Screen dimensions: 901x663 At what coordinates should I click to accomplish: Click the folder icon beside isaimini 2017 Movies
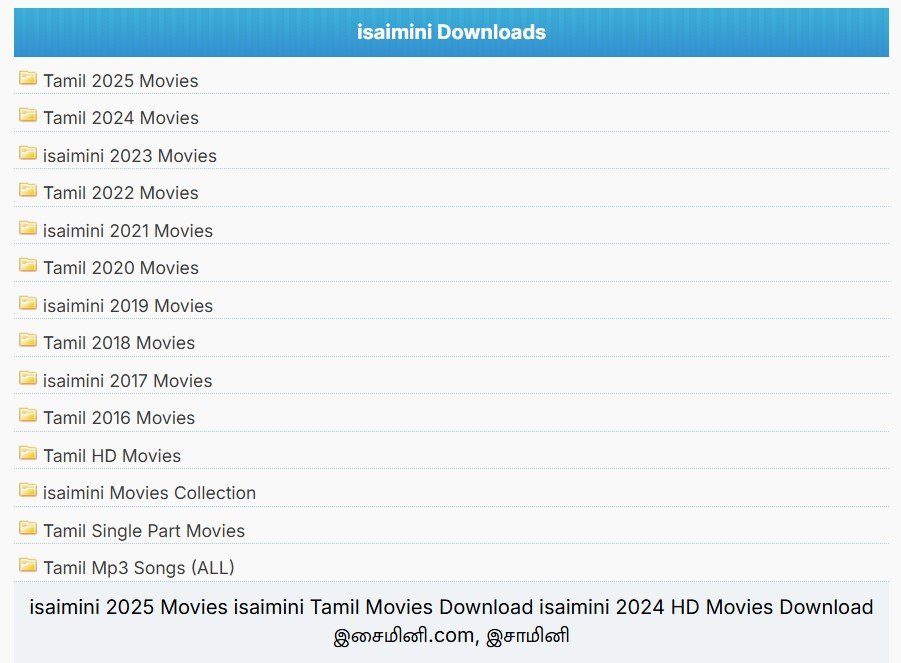click(x=28, y=377)
